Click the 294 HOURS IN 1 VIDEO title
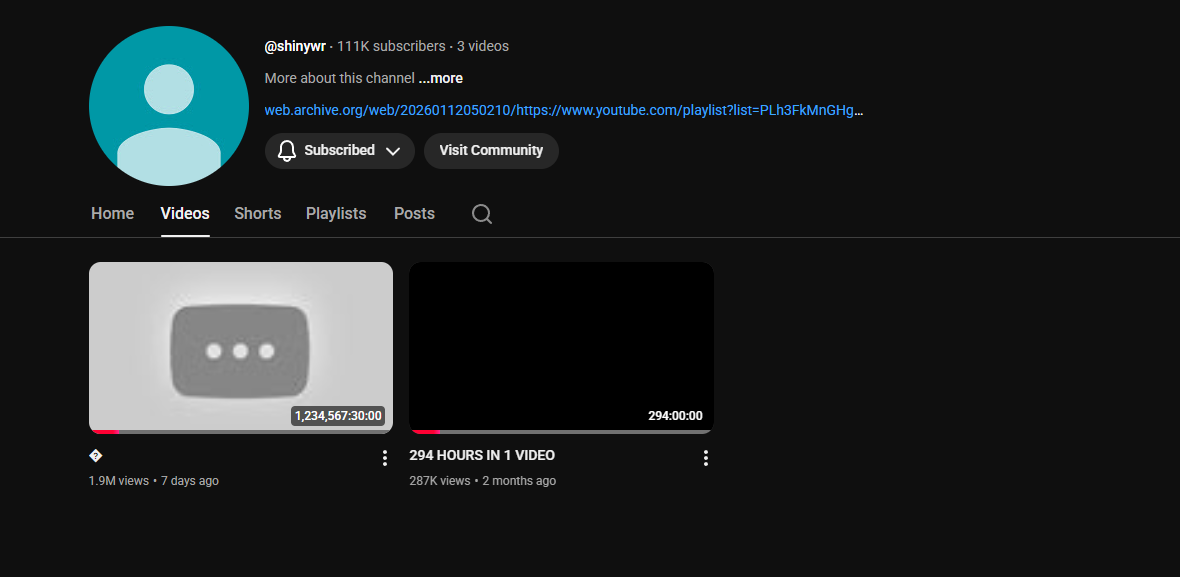1180x577 pixels. tap(482, 455)
